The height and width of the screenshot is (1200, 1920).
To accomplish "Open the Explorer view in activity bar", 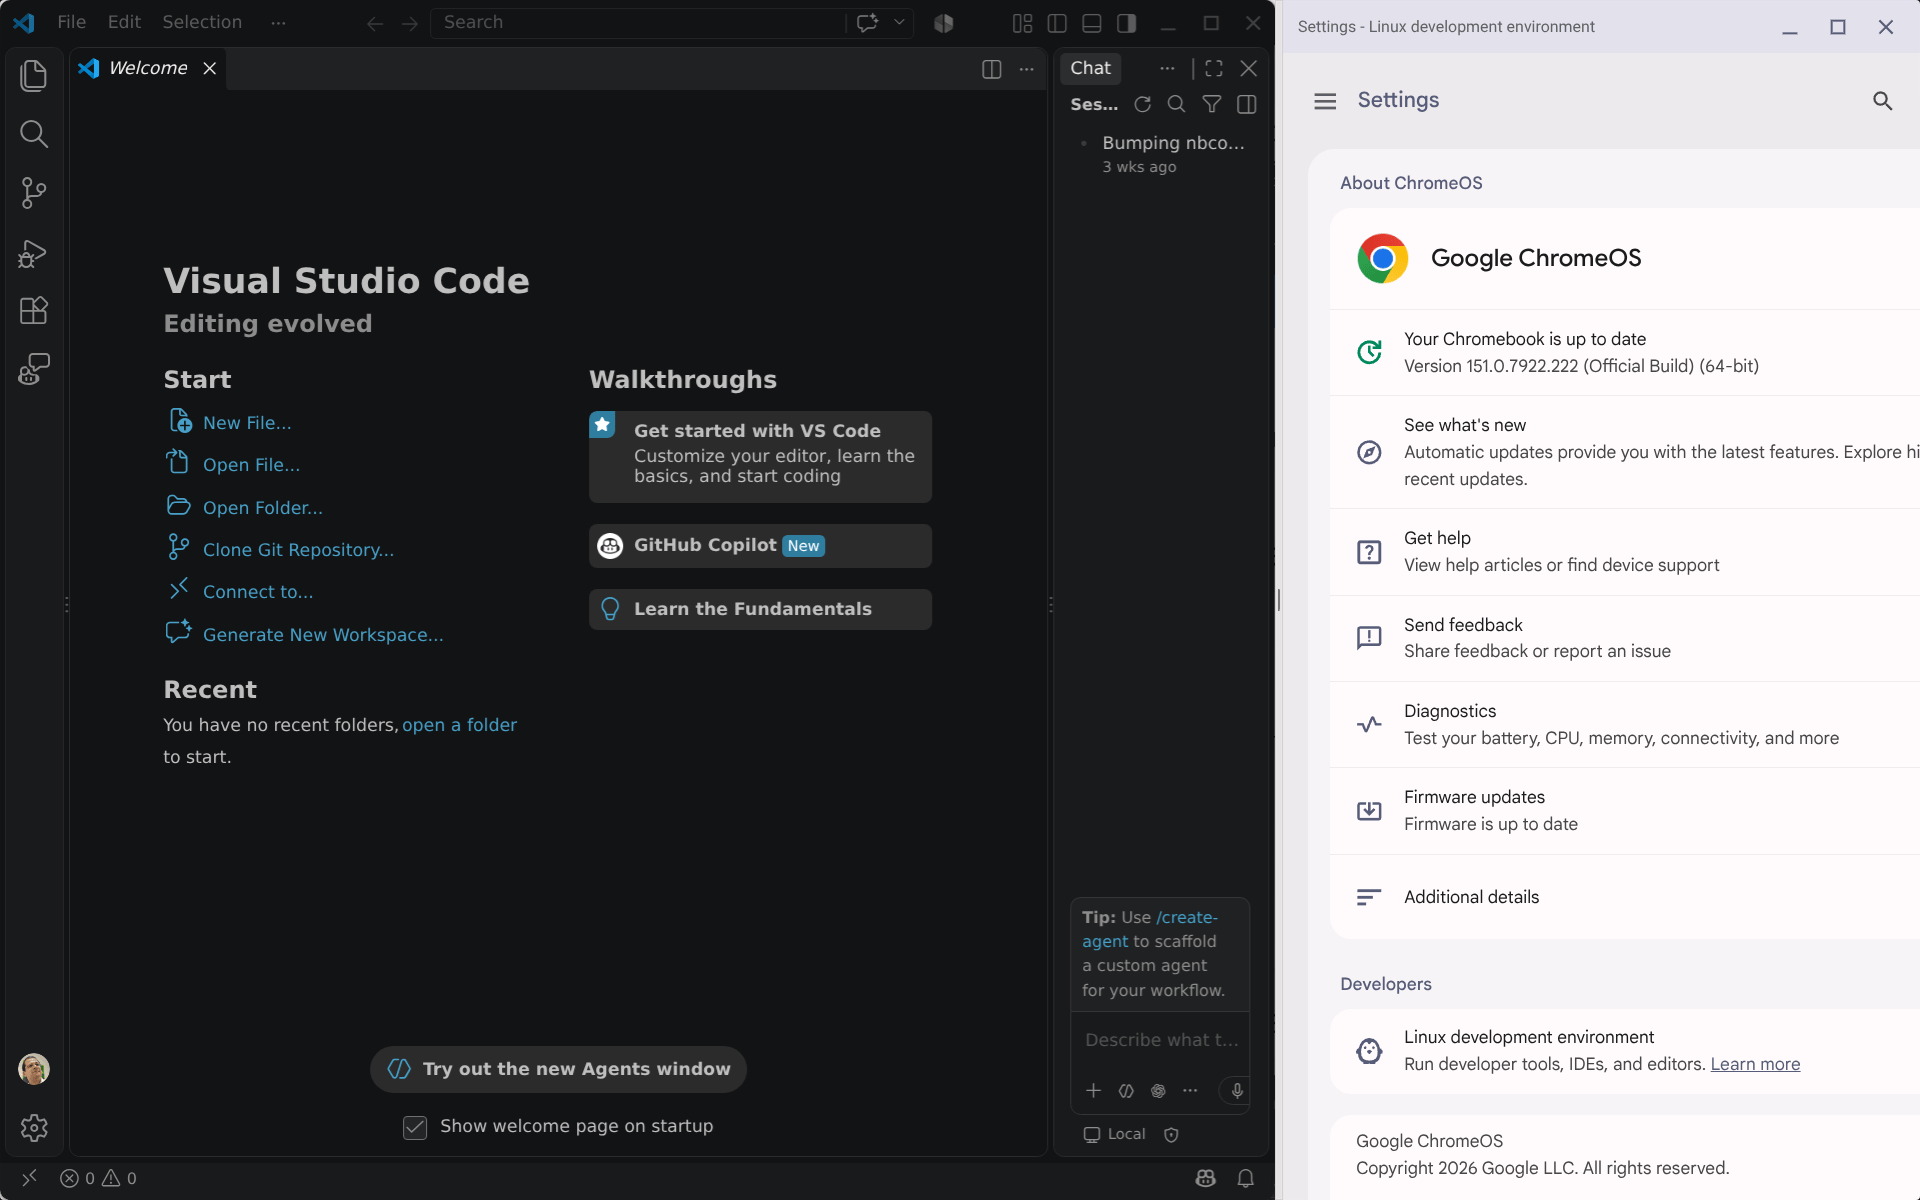I will click(34, 76).
